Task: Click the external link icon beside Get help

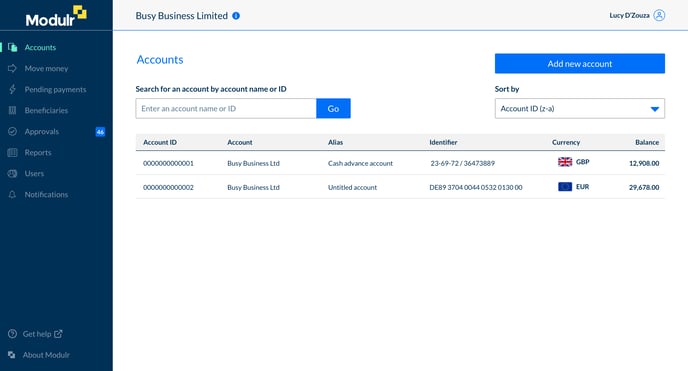Action: [x=58, y=334]
